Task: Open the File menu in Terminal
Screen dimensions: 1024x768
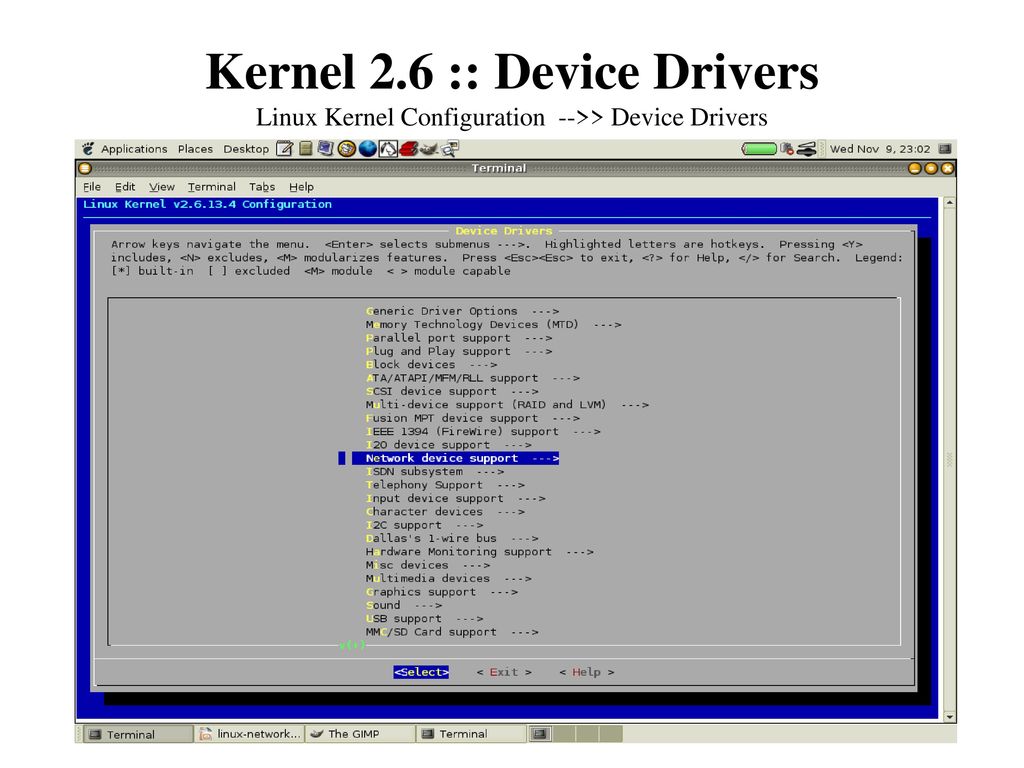Action: [x=92, y=187]
